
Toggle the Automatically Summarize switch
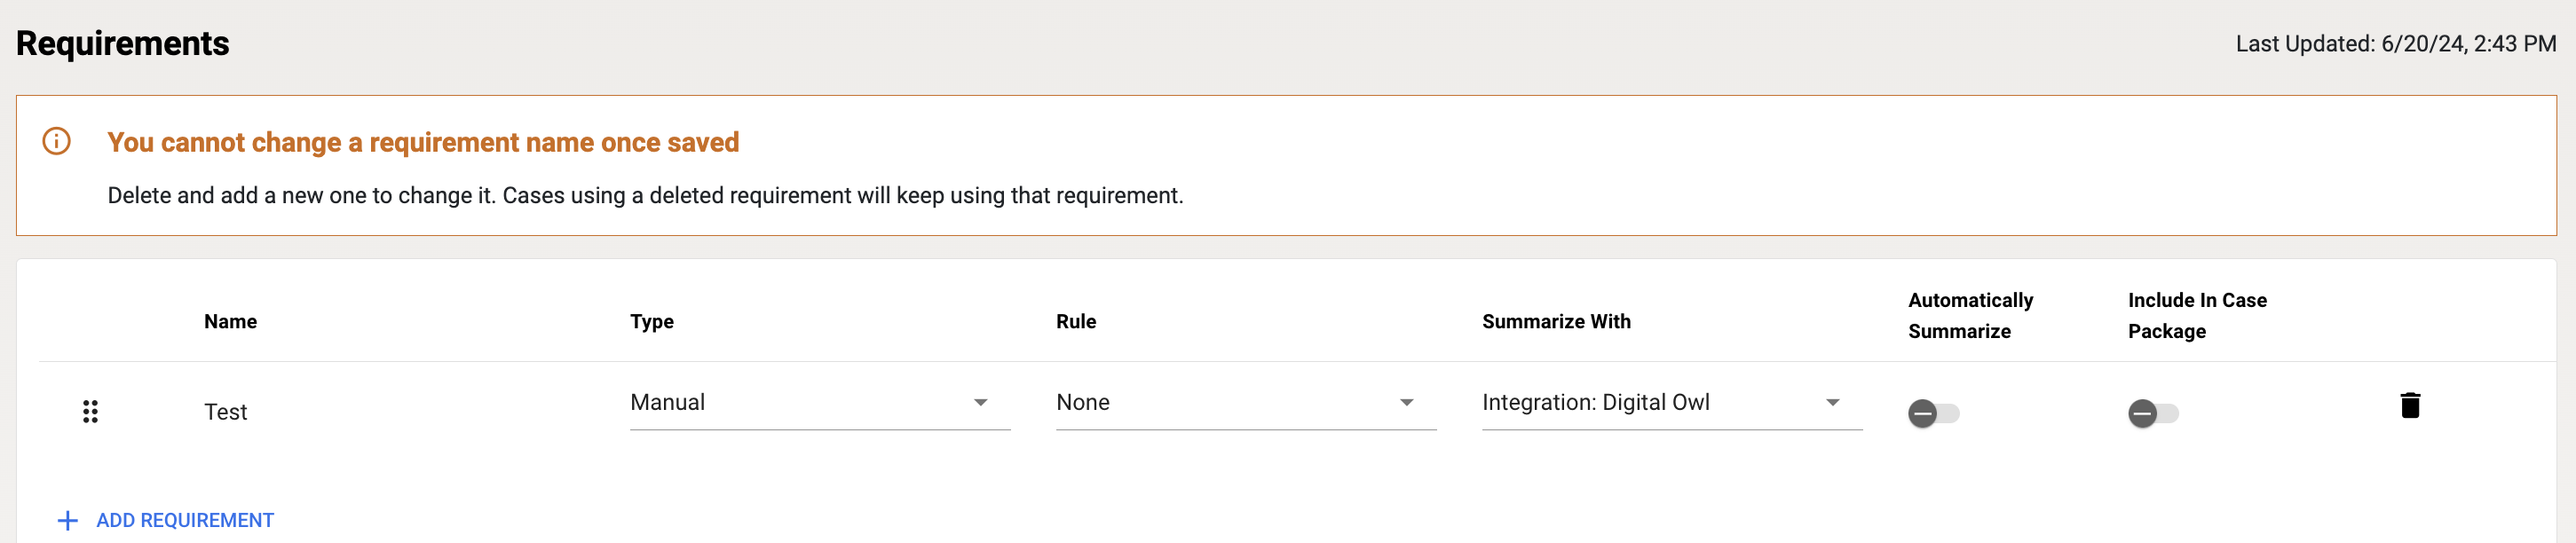pyautogui.click(x=1932, y=413)
